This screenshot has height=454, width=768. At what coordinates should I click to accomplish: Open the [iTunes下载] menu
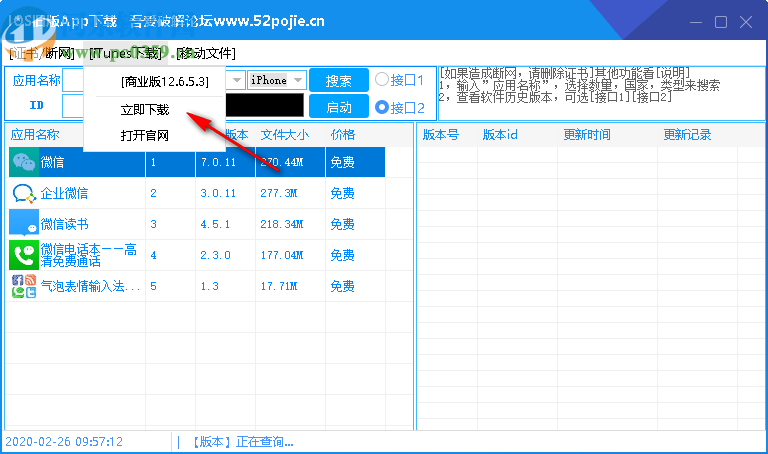point(125,53)
